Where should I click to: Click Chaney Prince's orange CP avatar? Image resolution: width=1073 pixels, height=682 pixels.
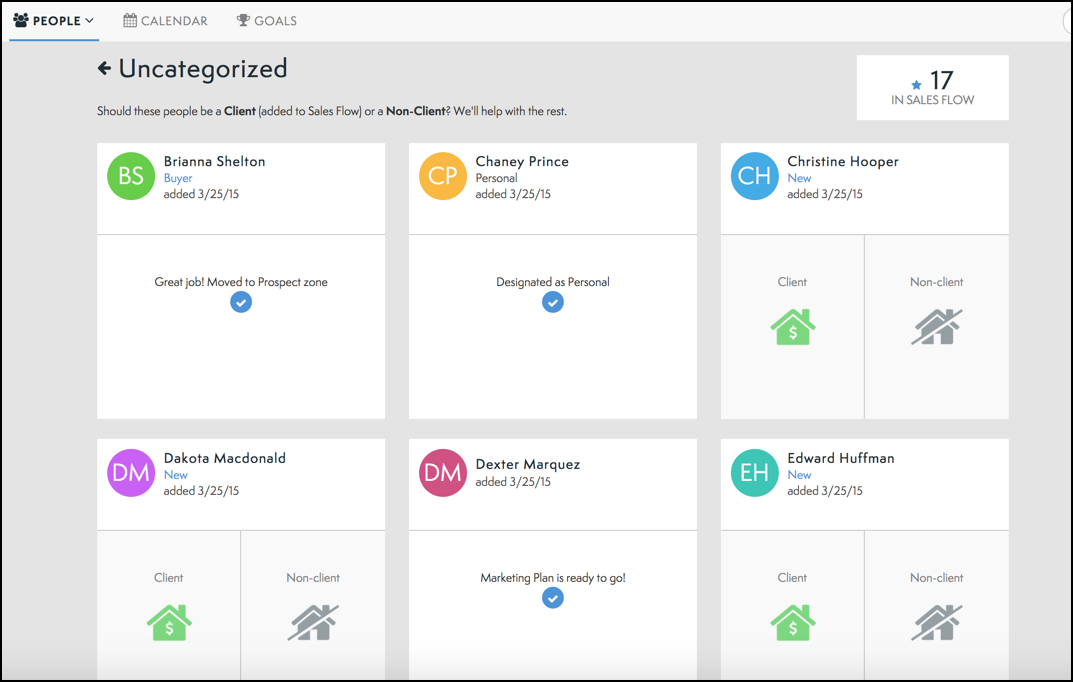(x=443, y=176)
